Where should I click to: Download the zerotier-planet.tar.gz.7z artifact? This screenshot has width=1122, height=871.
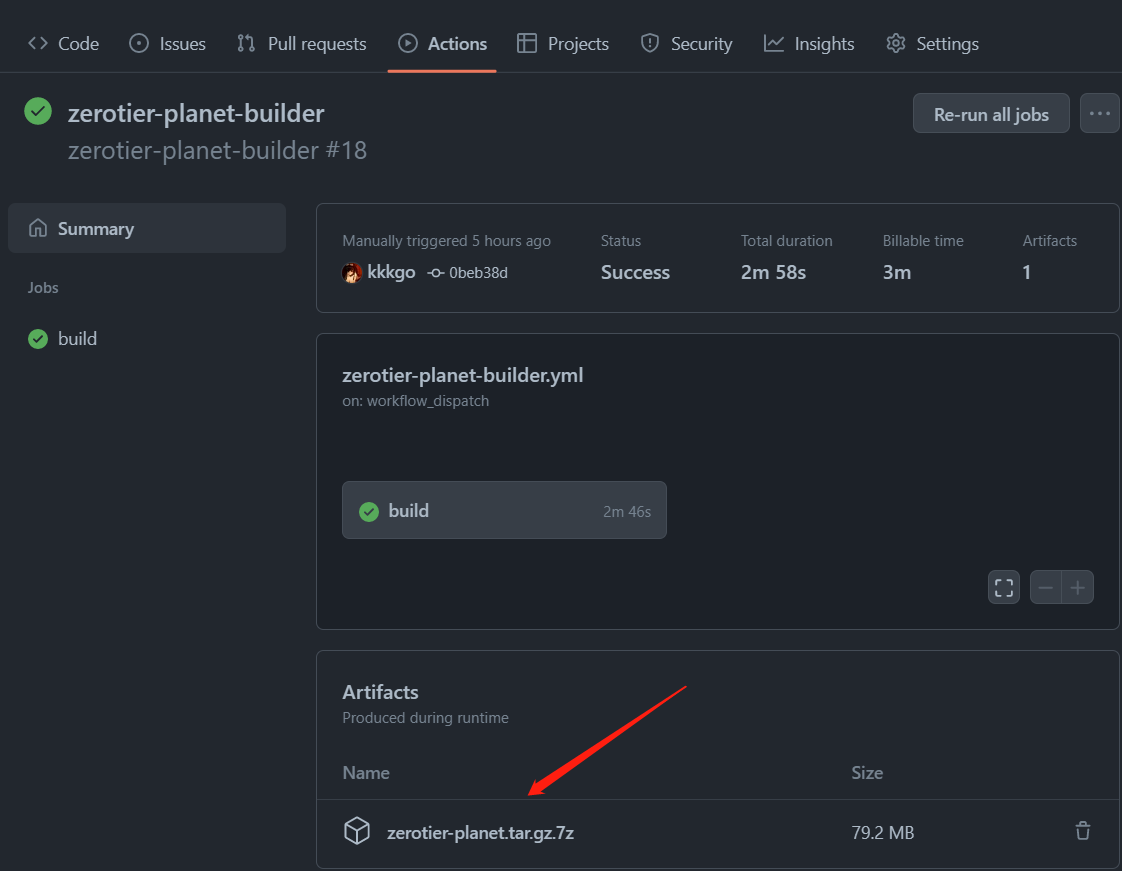pyautogui.click(x=480, y=831)
